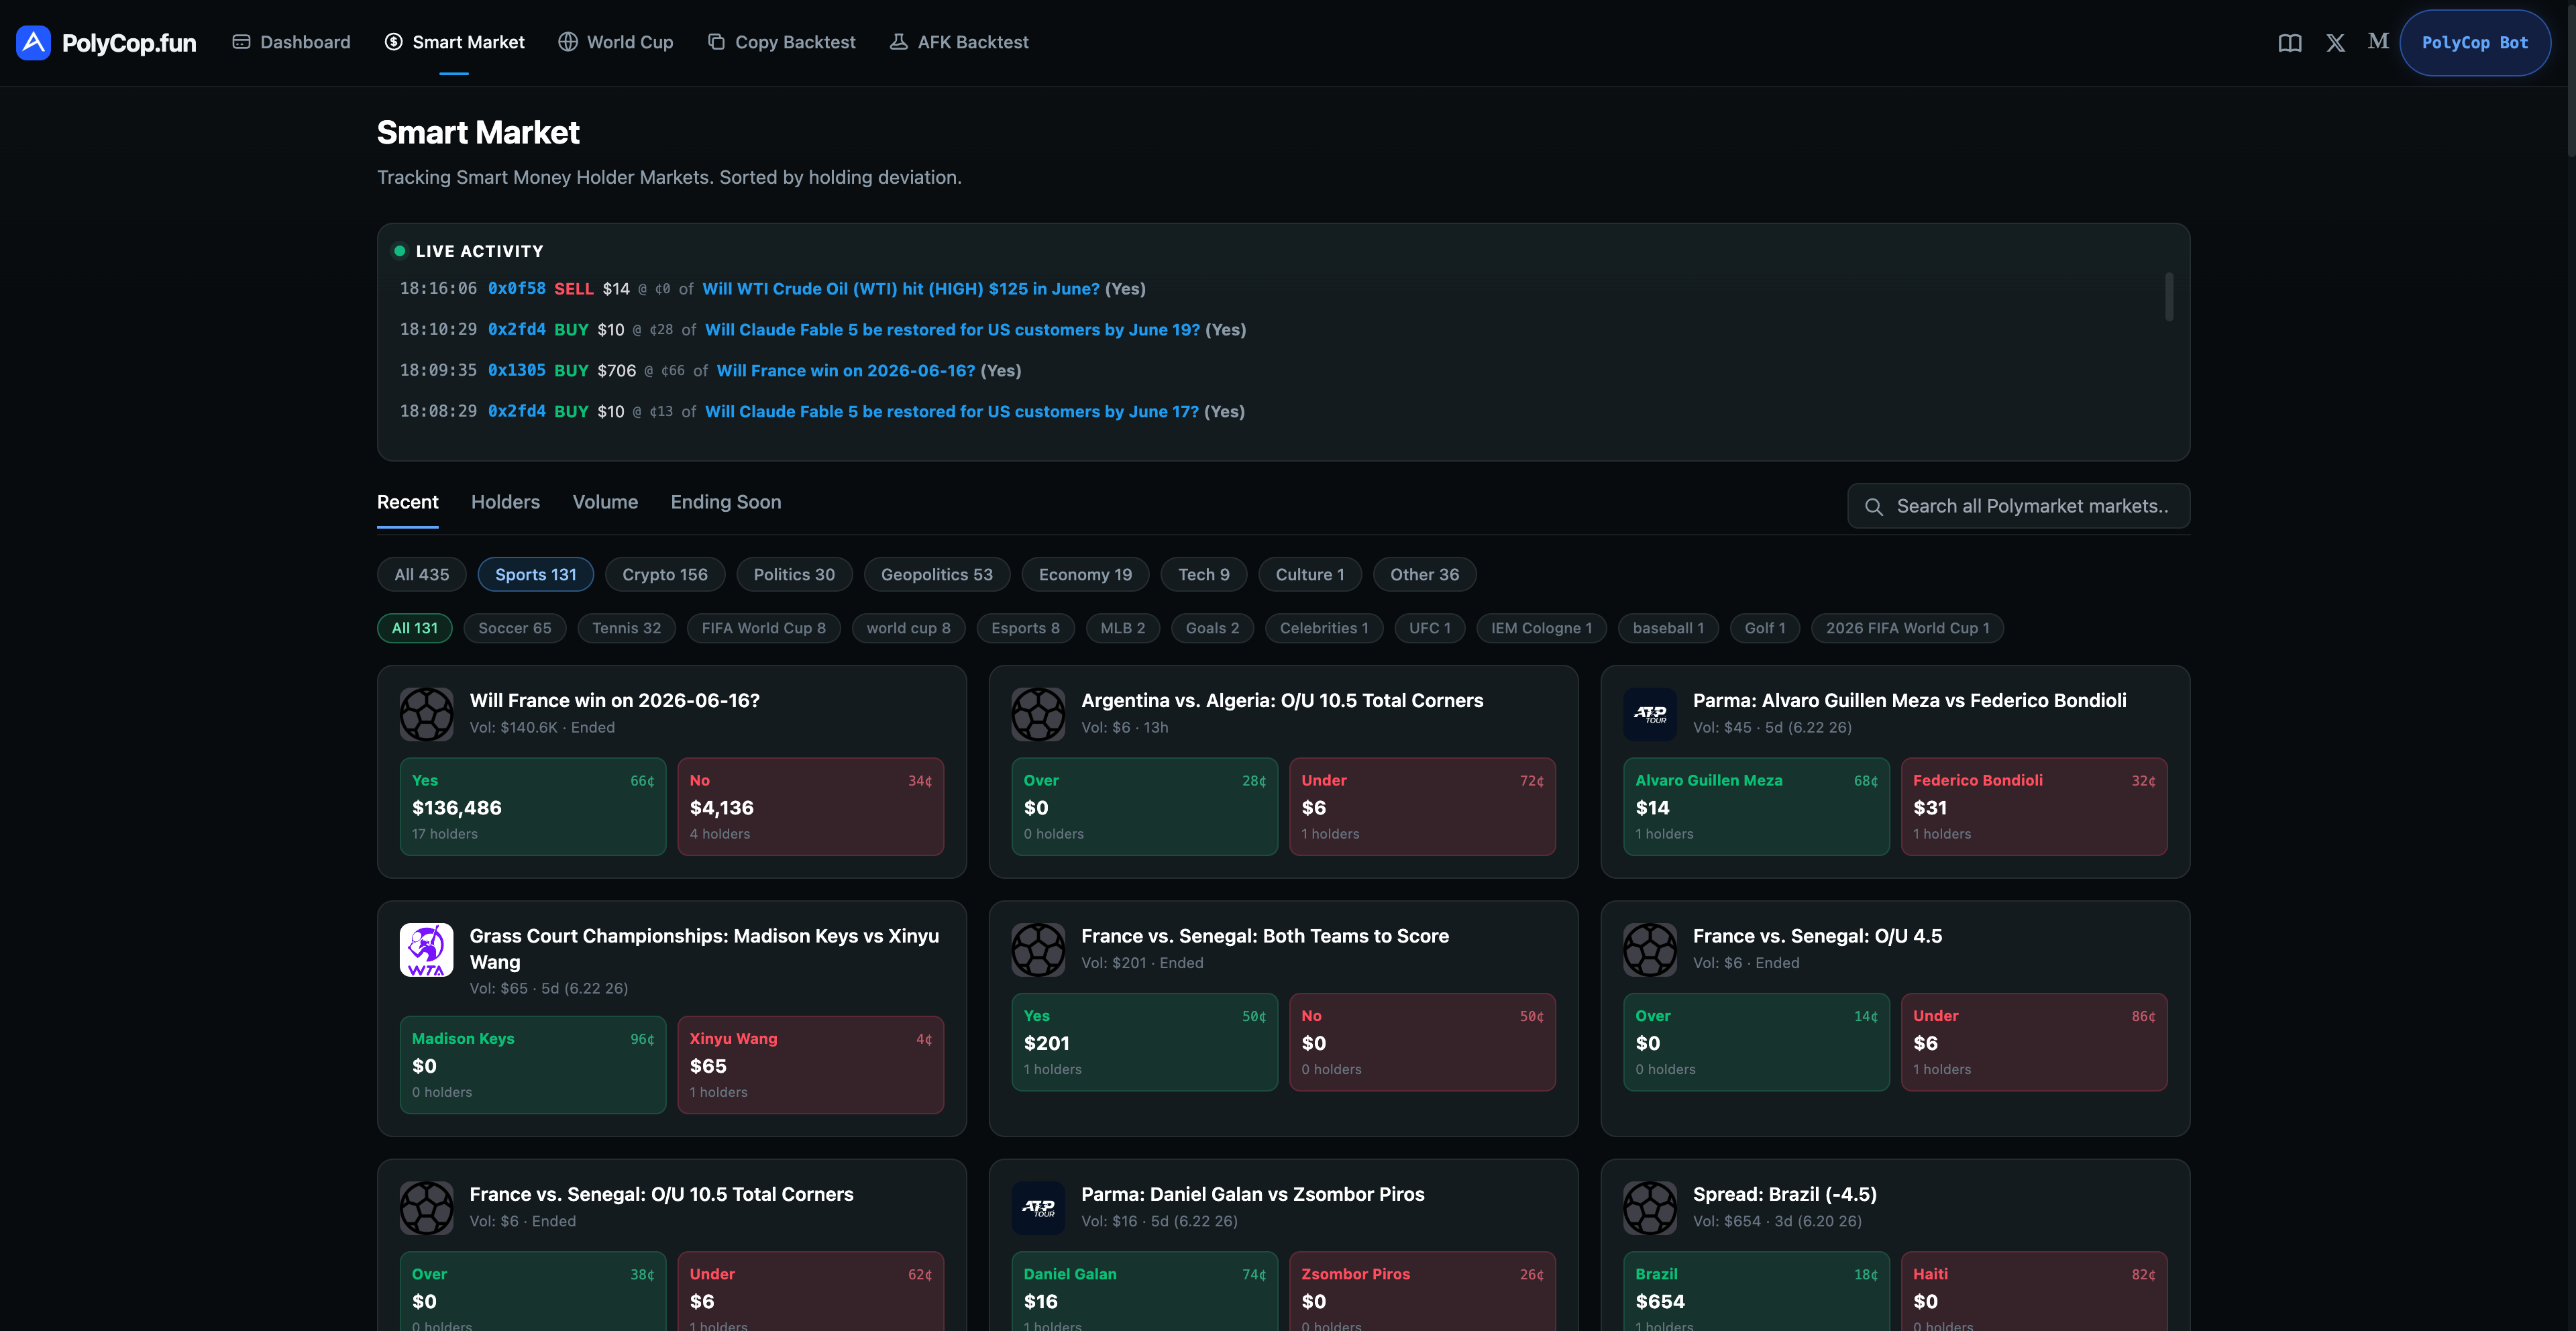This screenshot has width=2576, height=1331.
Task: Open Copy Backtest nav item
Action: (781, 42)
